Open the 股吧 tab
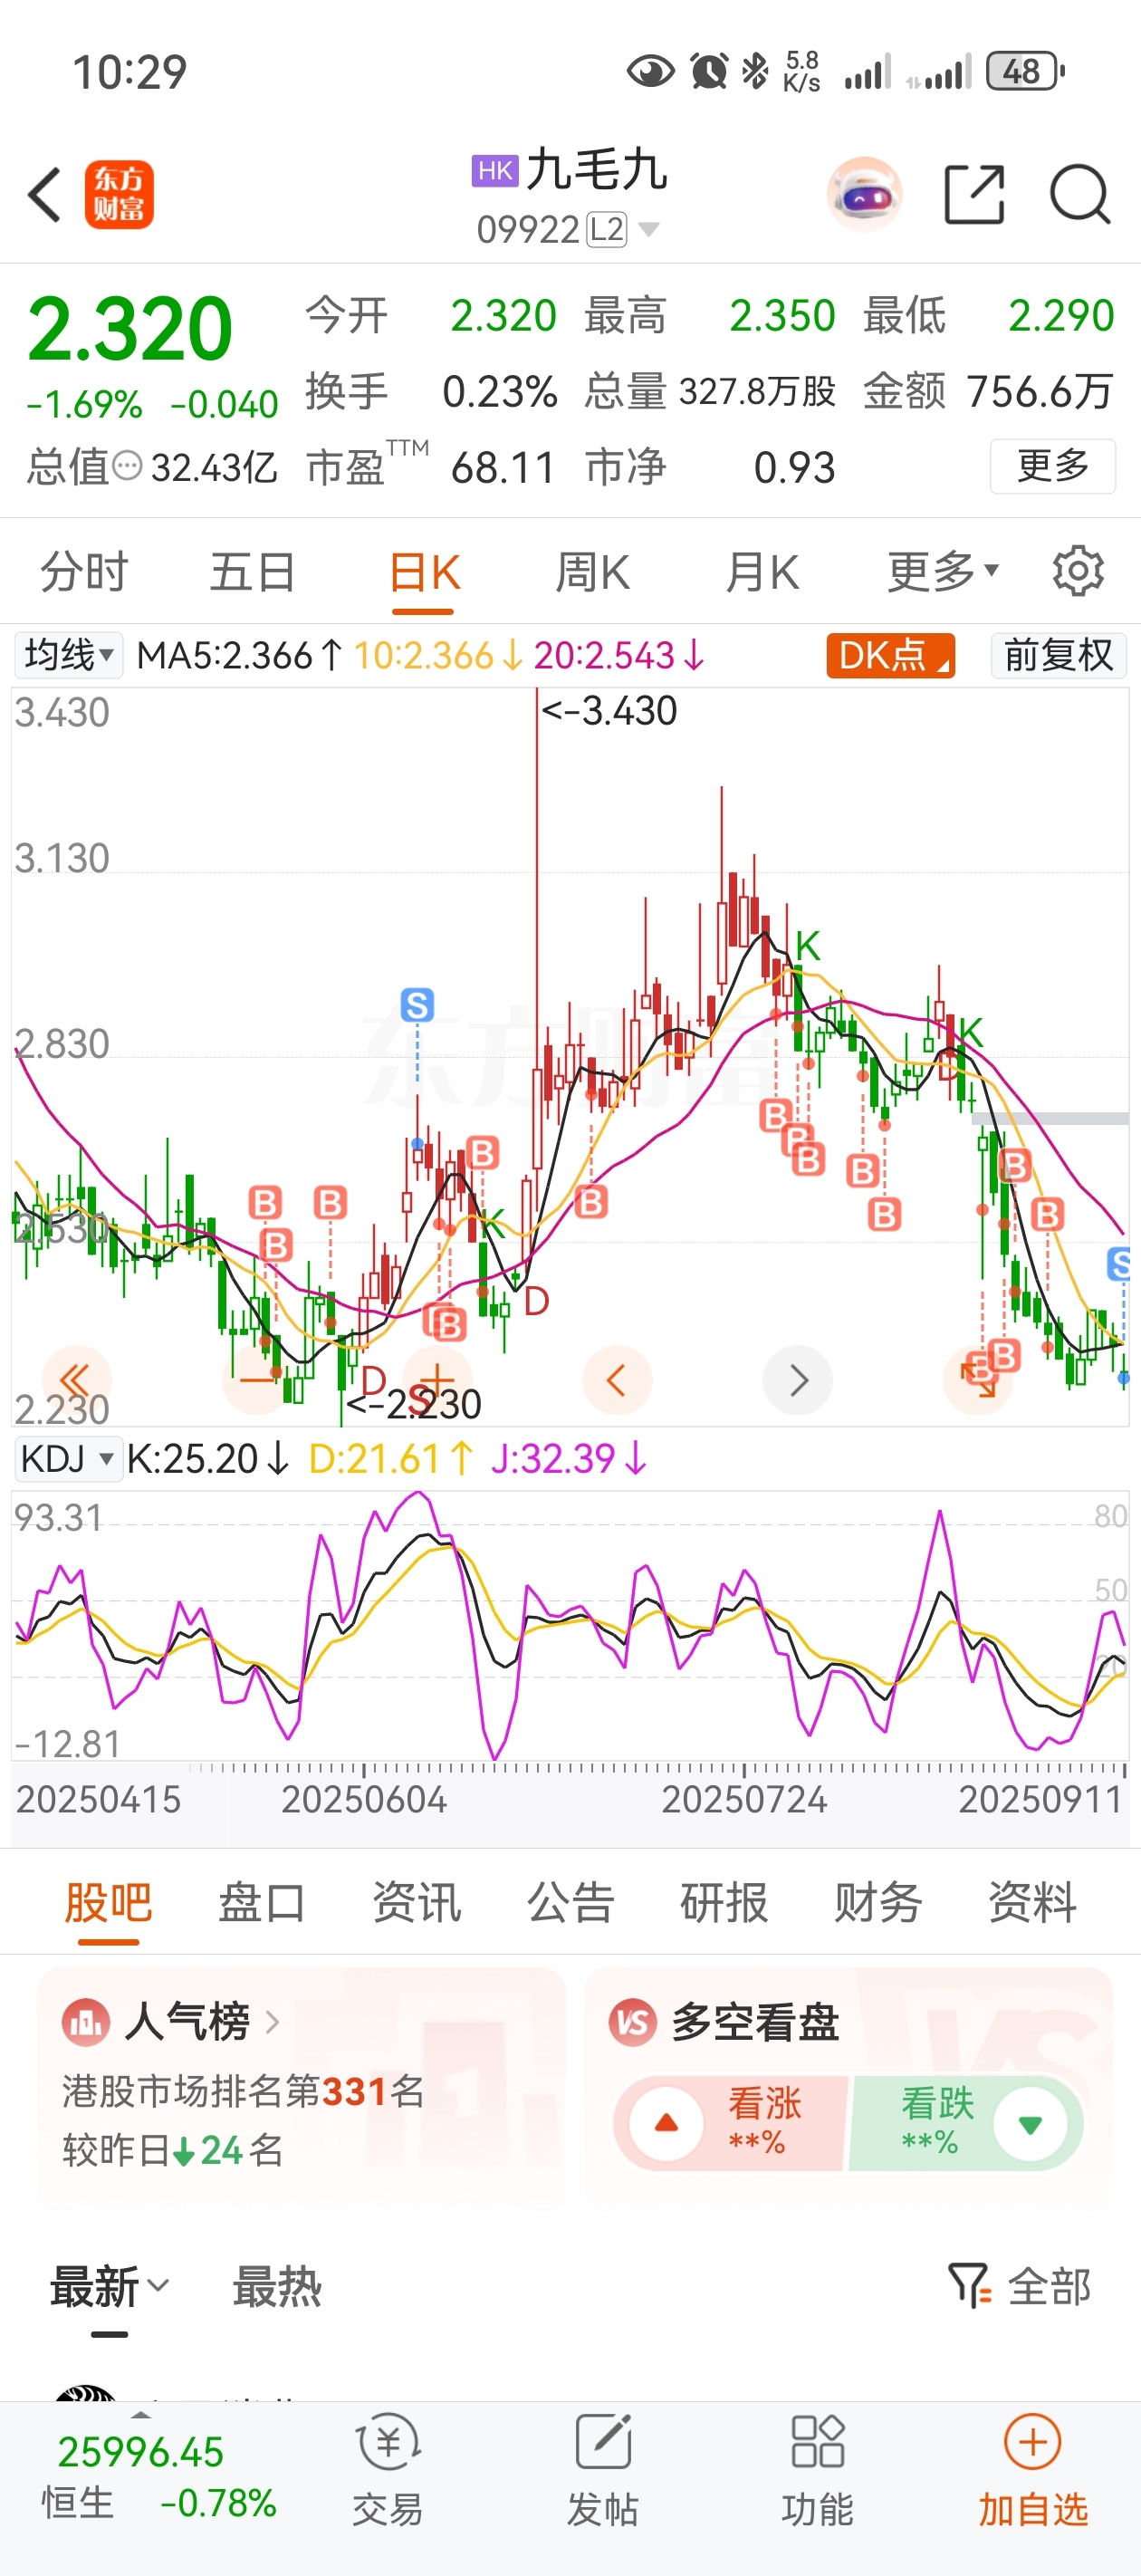Viewport: 1141px width, 2576px height. coord(108,1902)
